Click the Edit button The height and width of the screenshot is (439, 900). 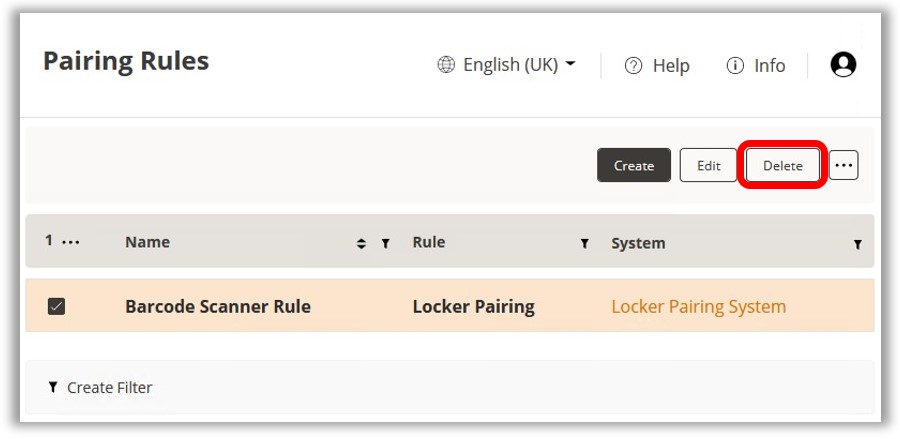(x=708, y=166)
